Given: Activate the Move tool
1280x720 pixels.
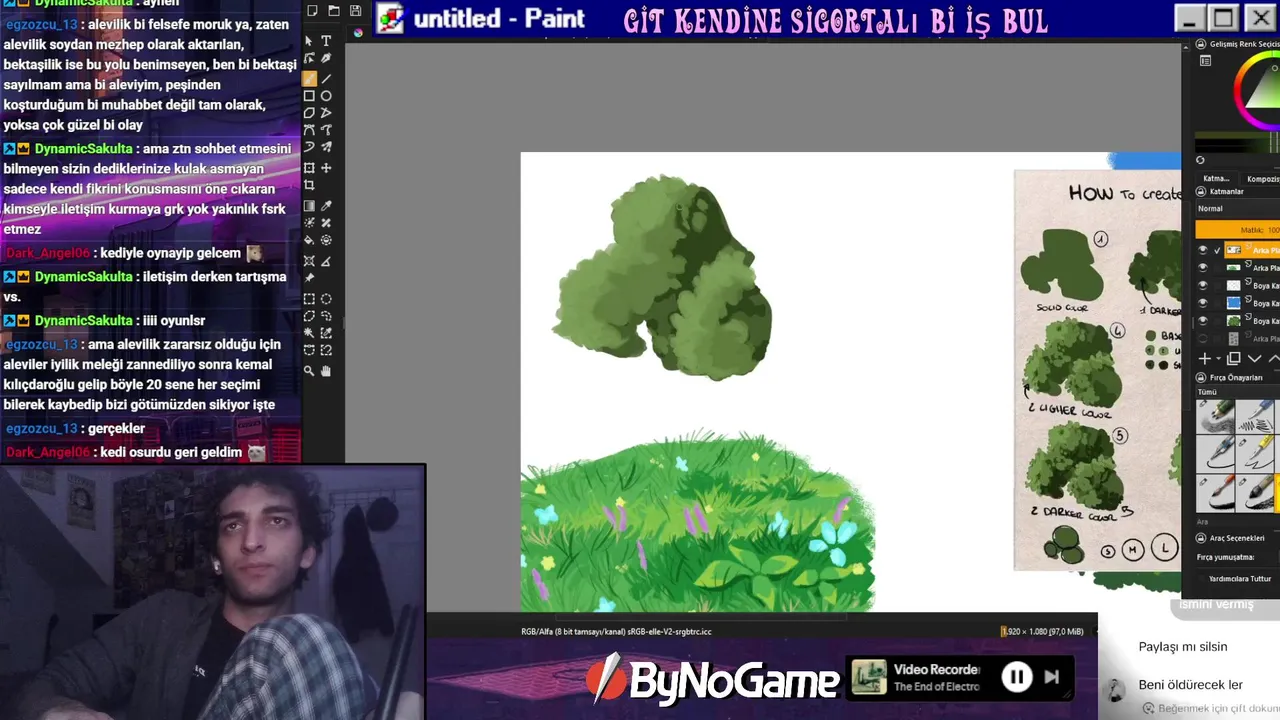Looking at the screenshot, I should click(326, 168).
